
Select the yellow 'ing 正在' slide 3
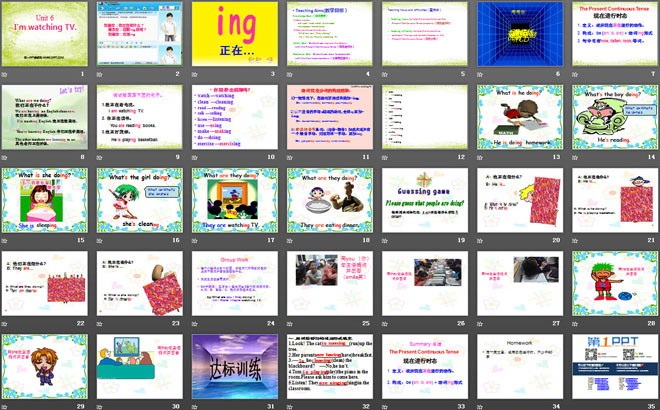(x=235, y=34)
